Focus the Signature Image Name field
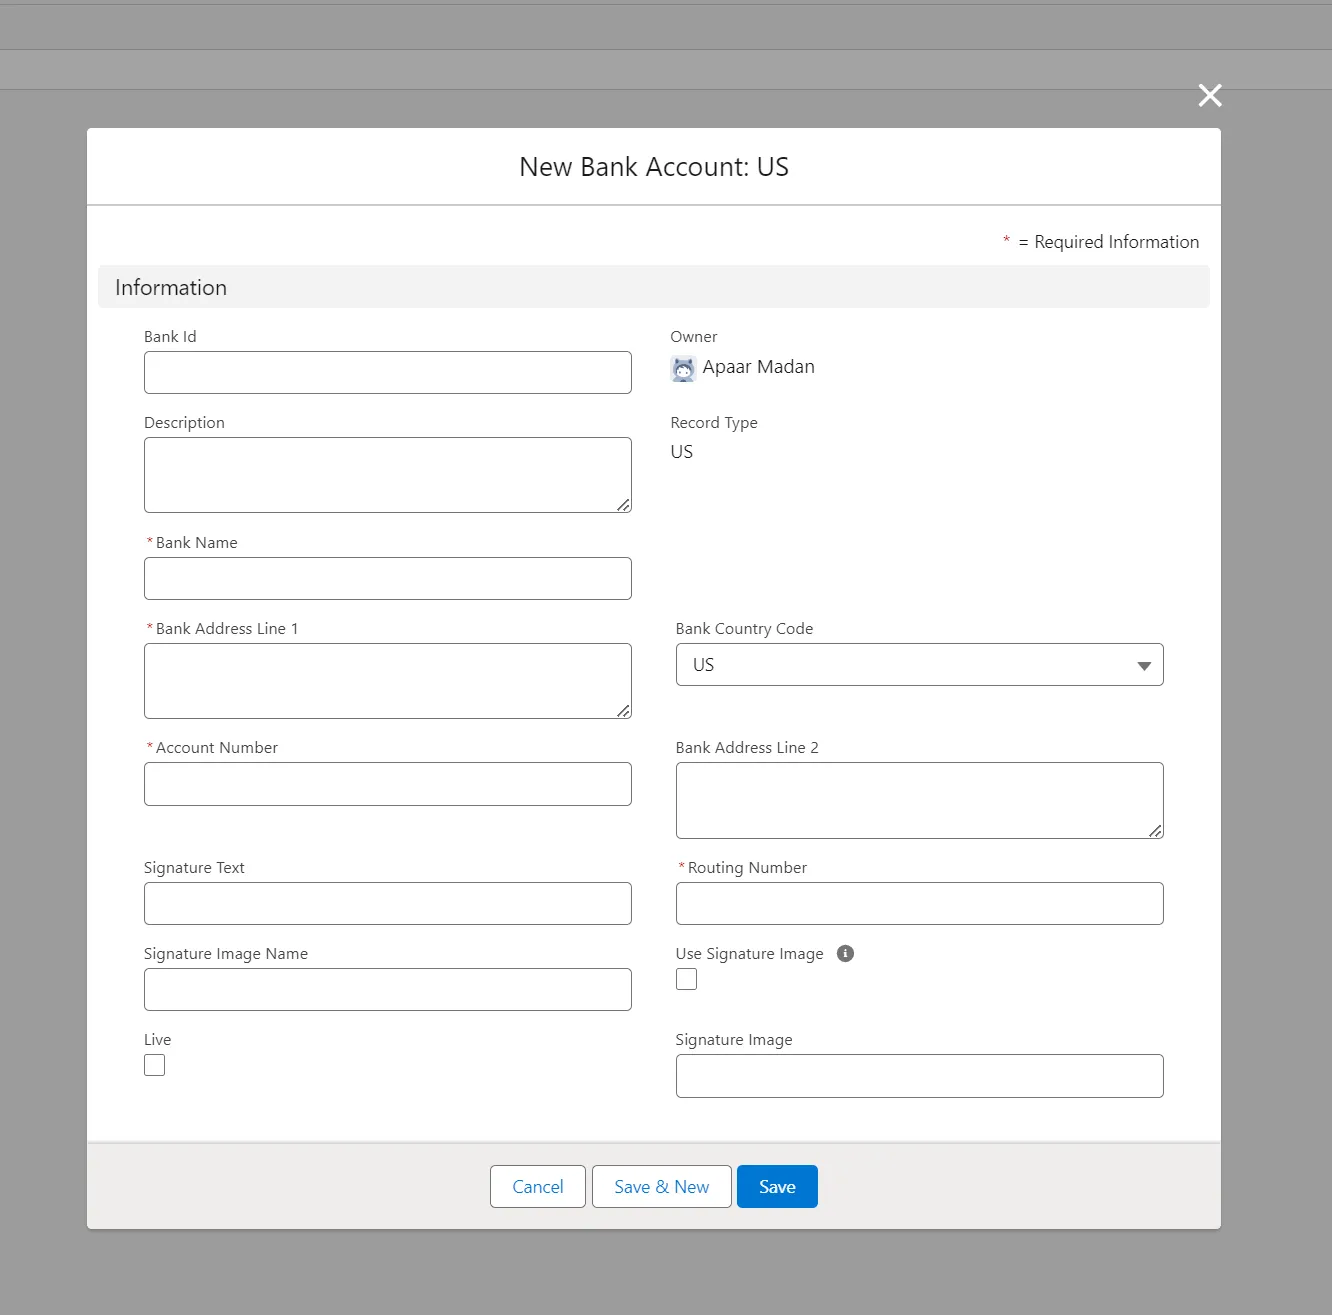The image size is (1332, 1315). (x=387, y=990)
